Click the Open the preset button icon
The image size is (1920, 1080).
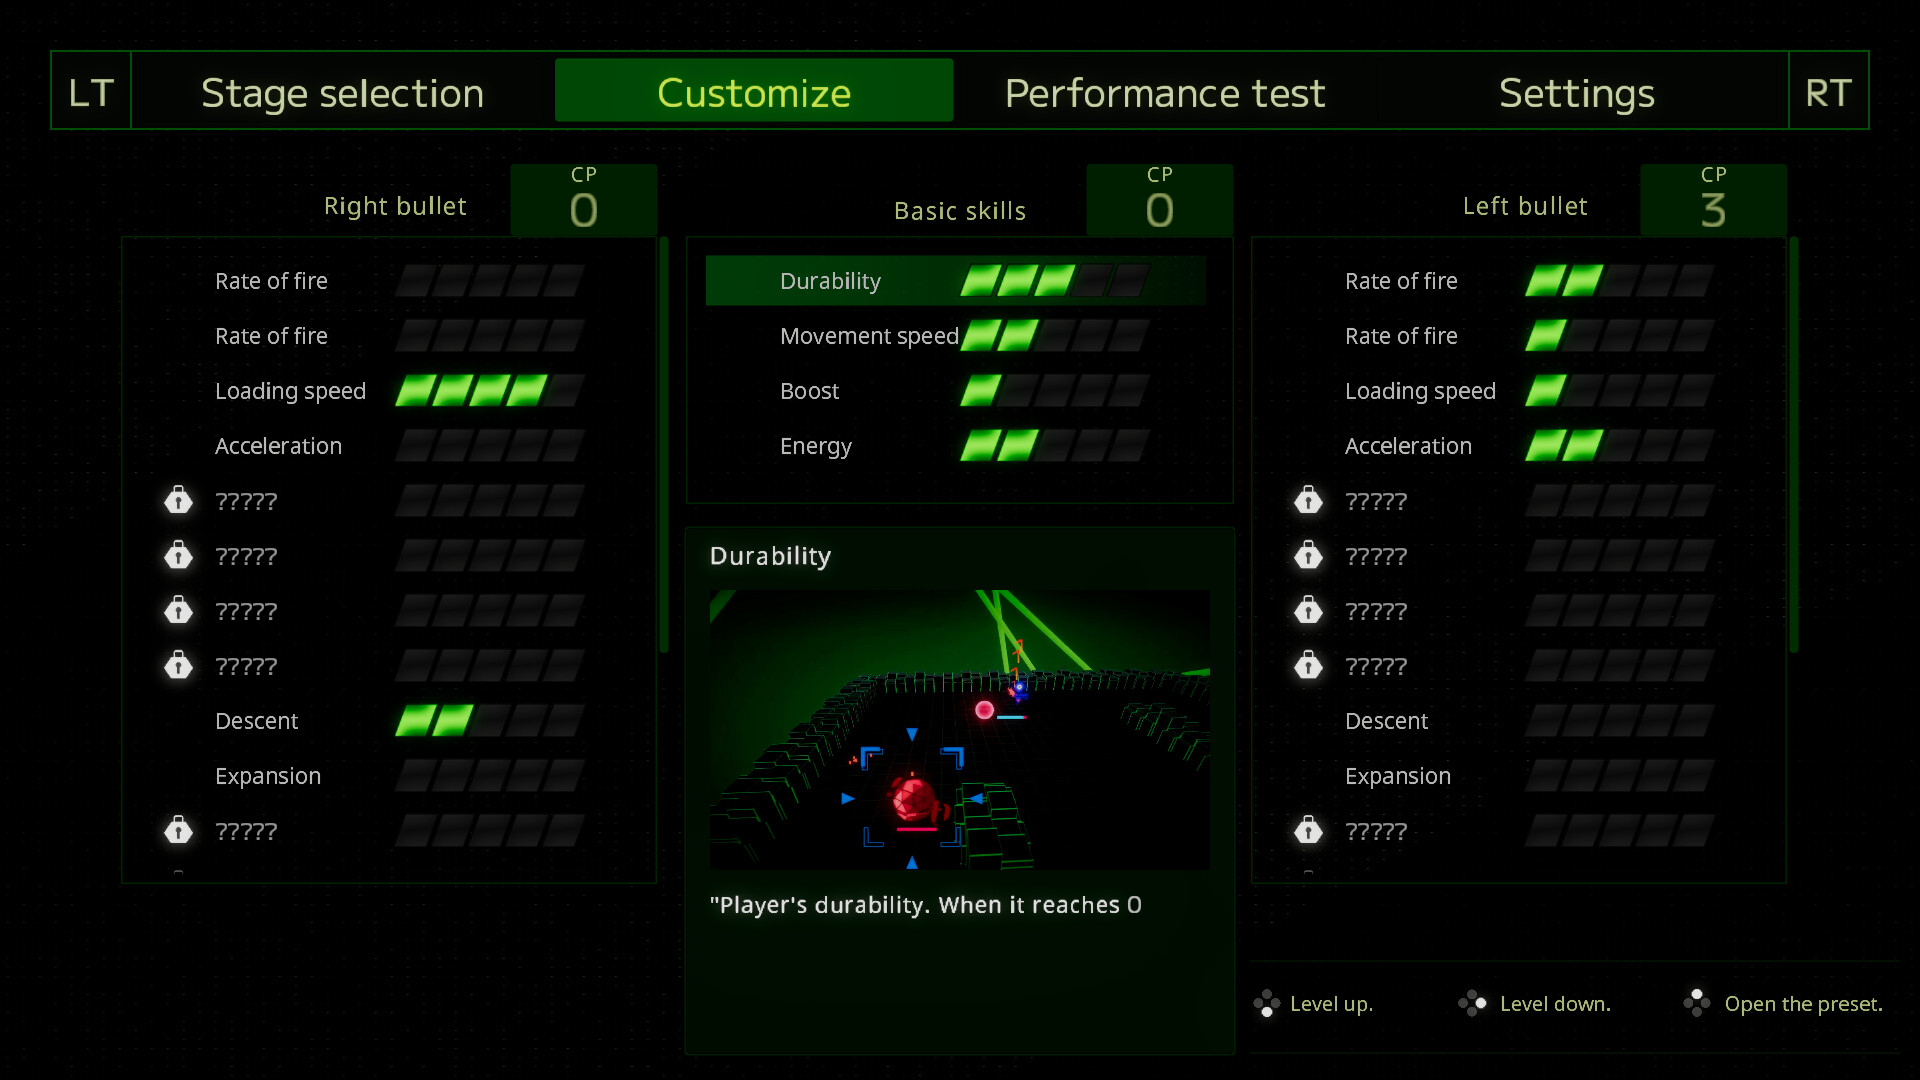point(1697,1003)
